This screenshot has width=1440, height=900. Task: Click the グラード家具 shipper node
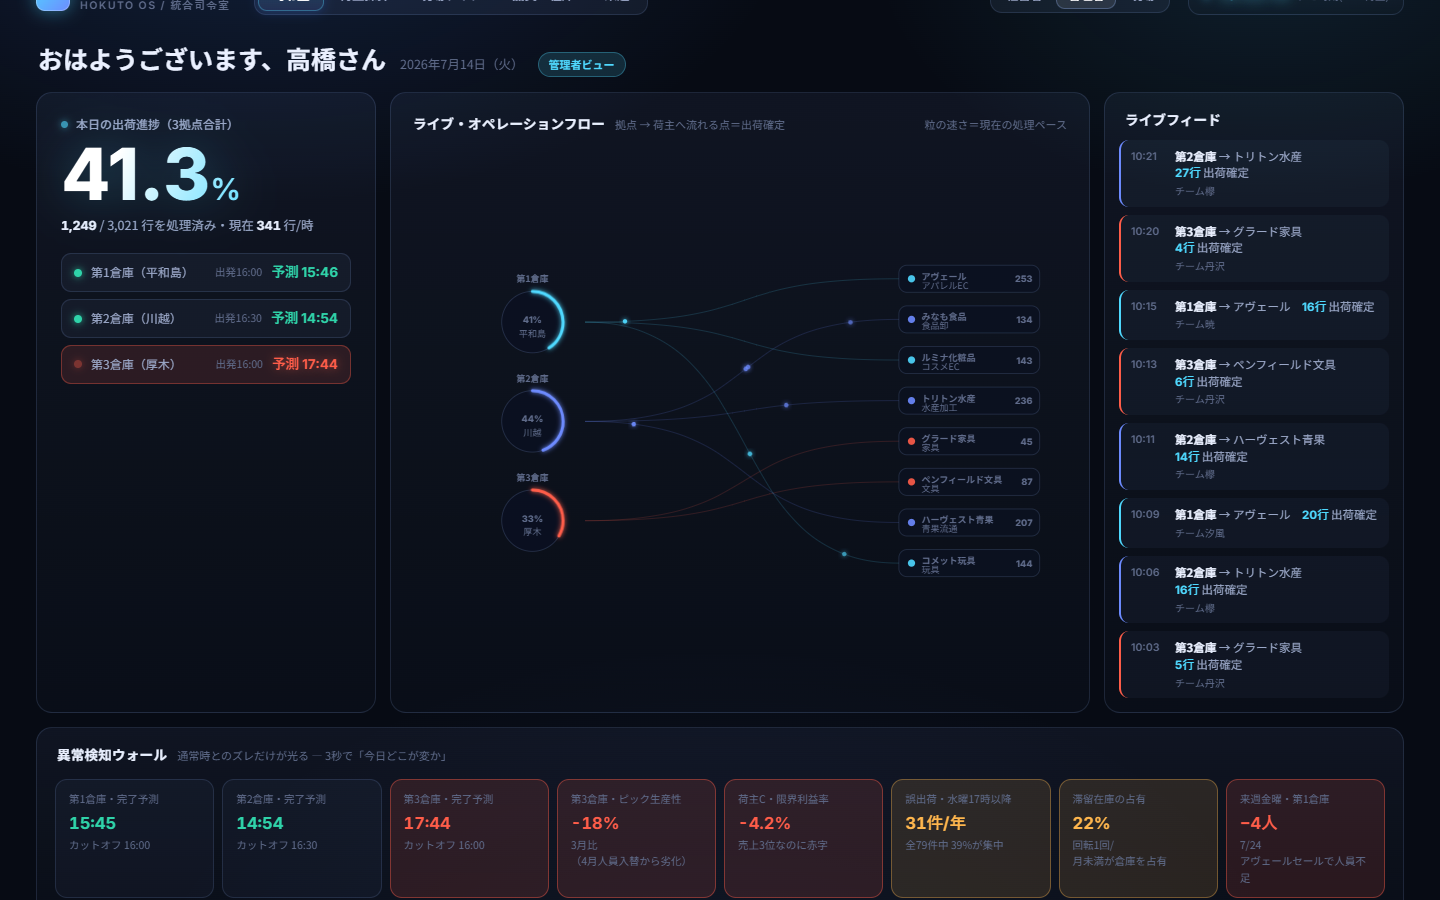pyautogui.click(x=969, y=441)
